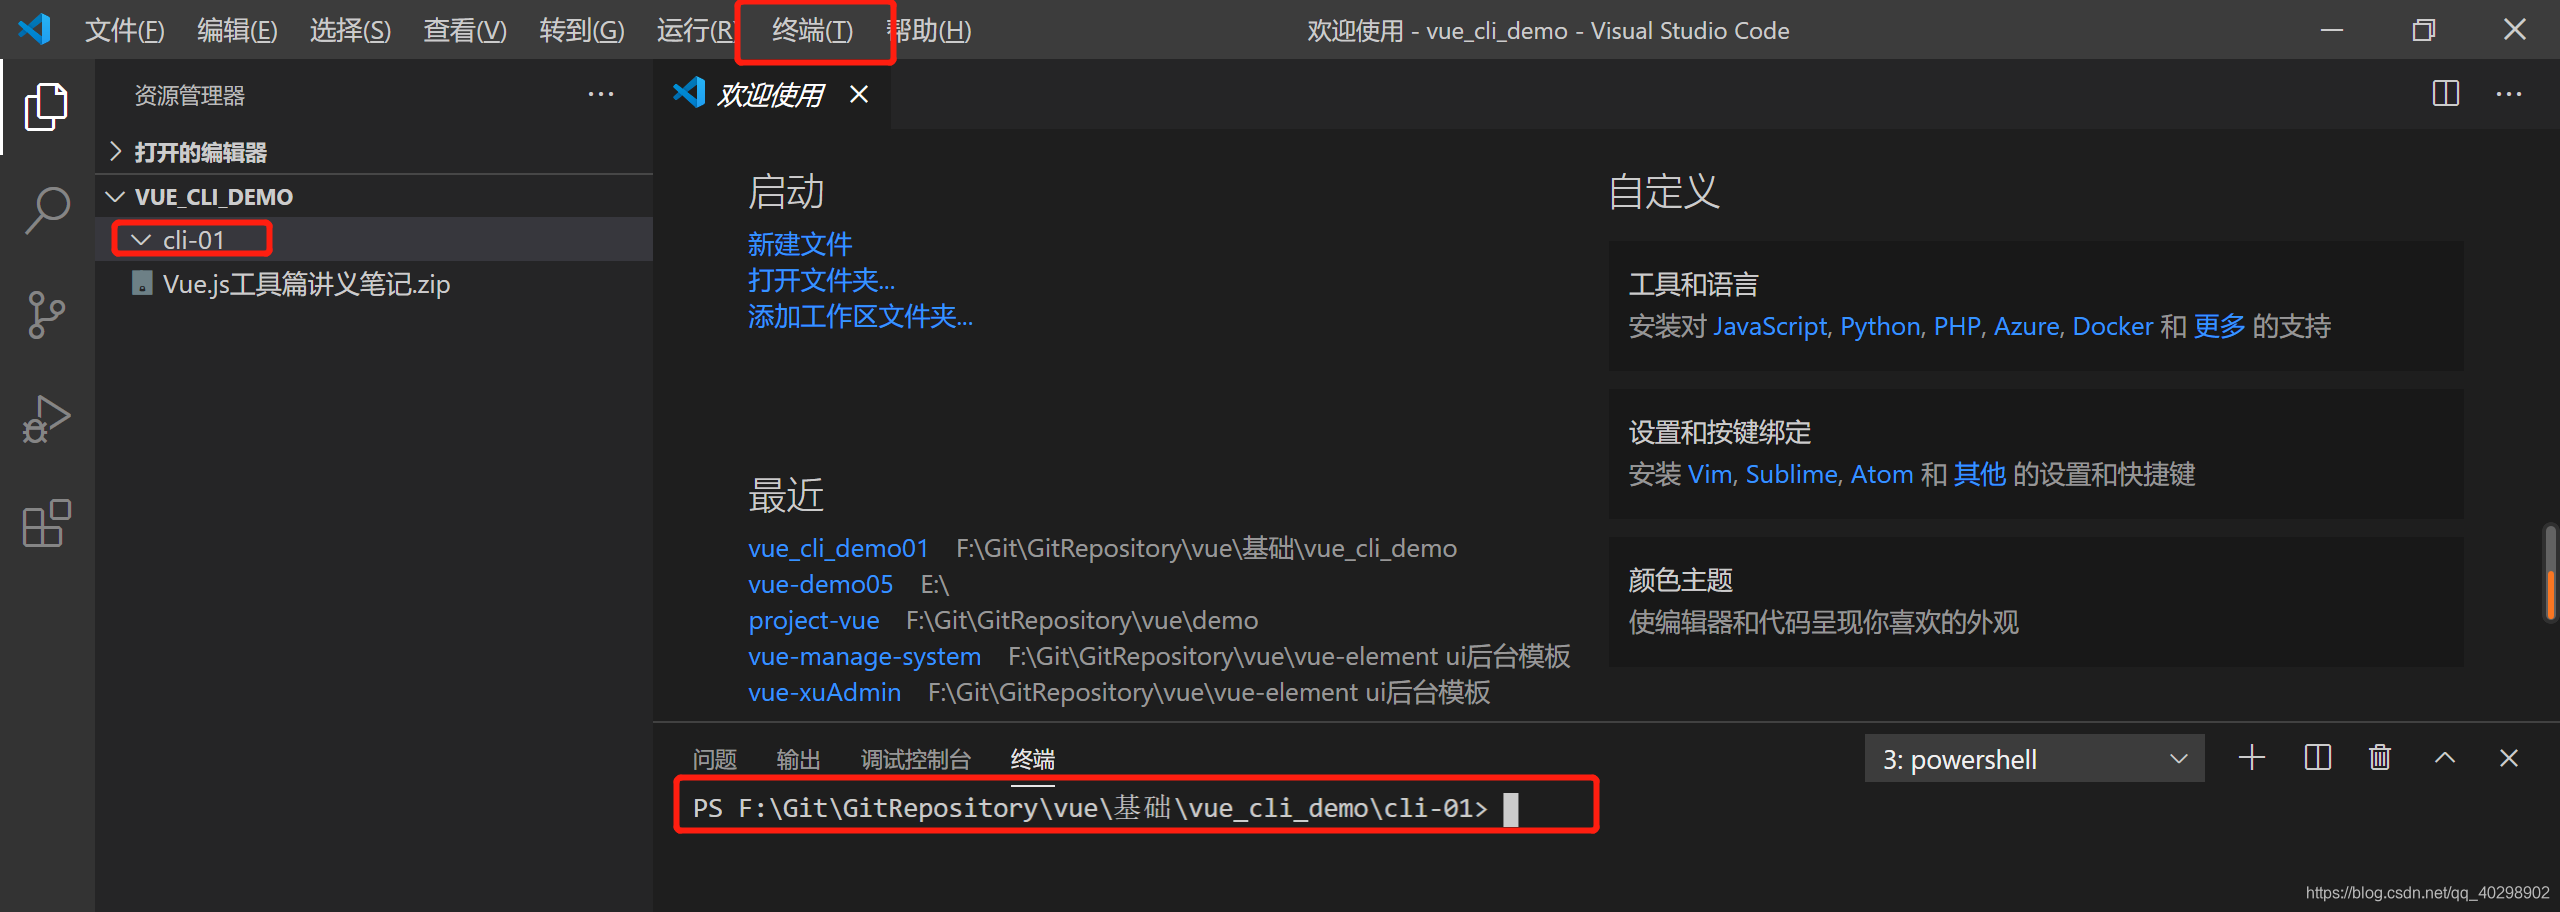Click the Docker link
2560x912 pixels.
2113,327
